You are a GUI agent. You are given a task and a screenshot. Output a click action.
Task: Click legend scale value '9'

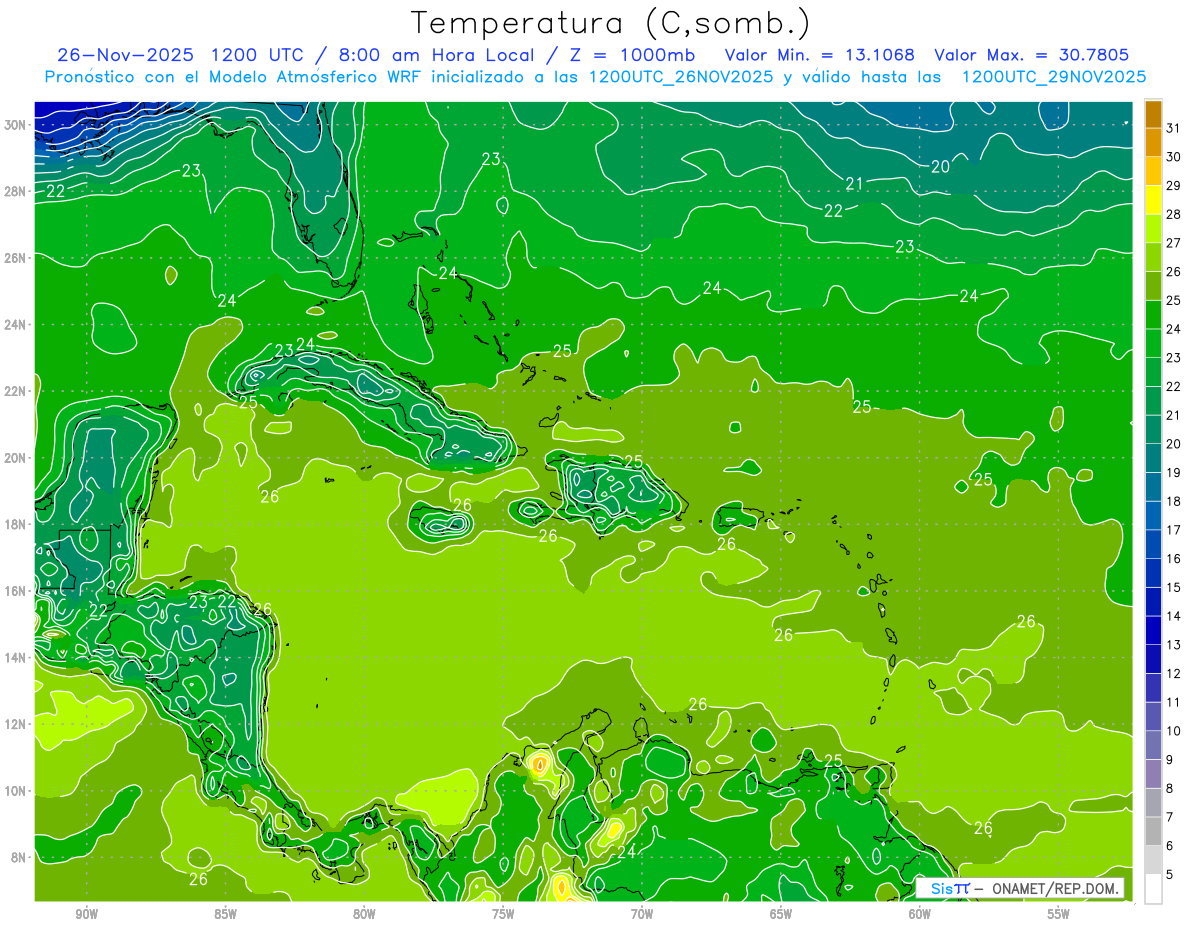1170,760
